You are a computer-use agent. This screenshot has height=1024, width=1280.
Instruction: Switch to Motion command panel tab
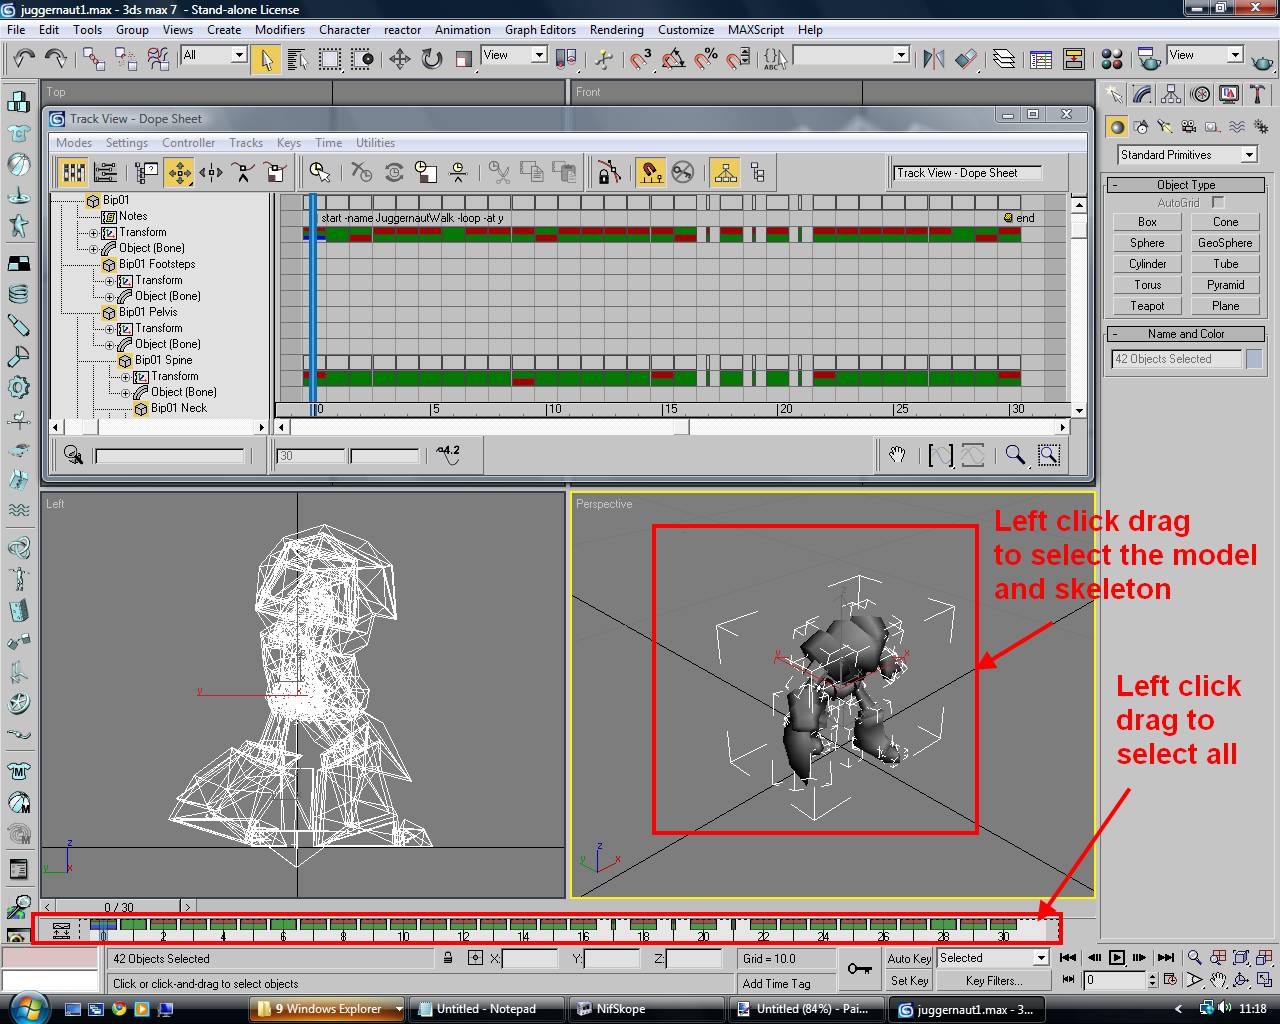(x=1200, y=95)
